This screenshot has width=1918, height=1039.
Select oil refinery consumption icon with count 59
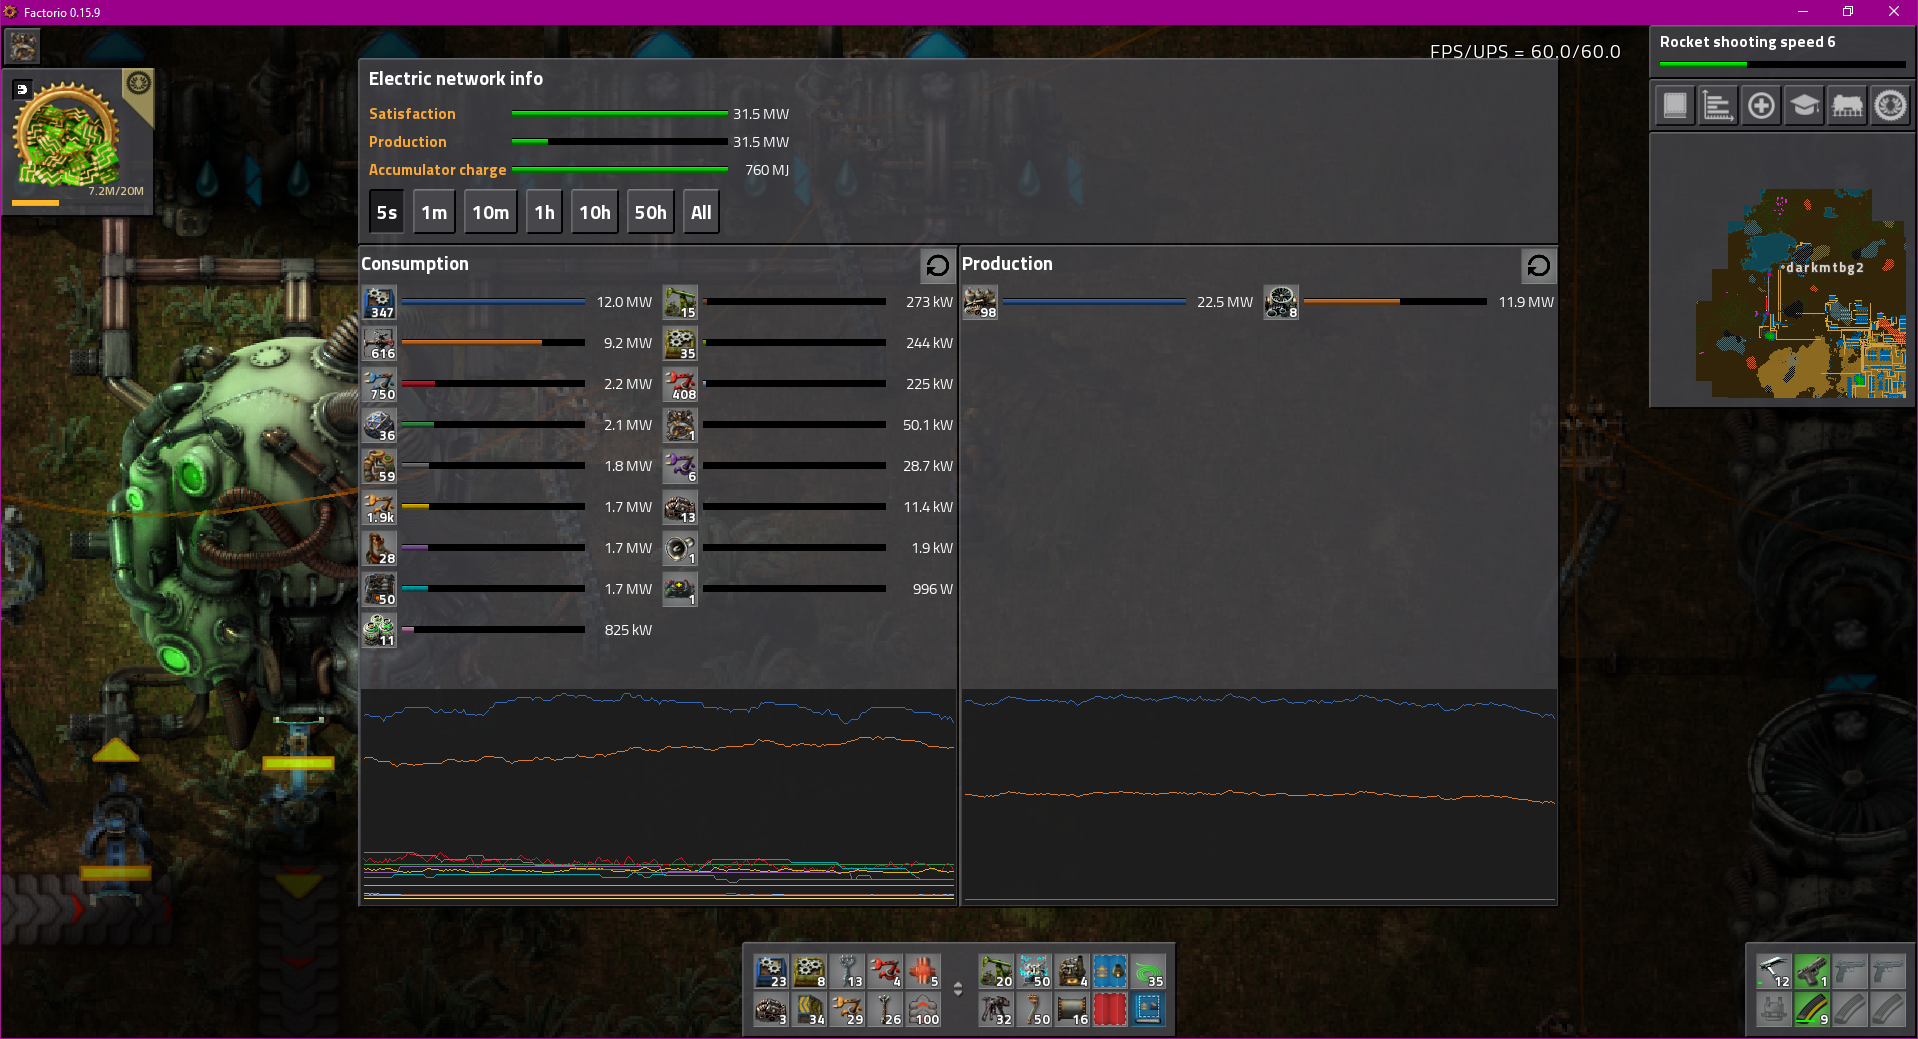379,466
